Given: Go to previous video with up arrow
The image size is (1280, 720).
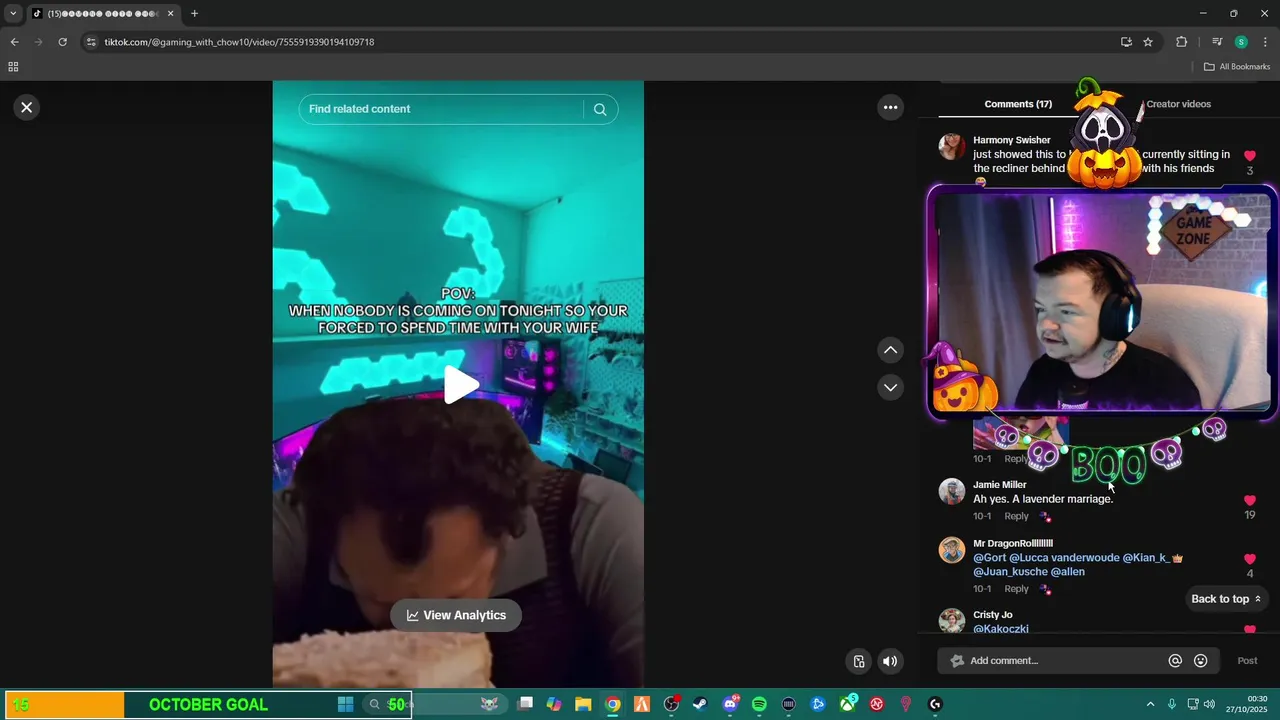Looking at the screenshot, I should (890, 350).
